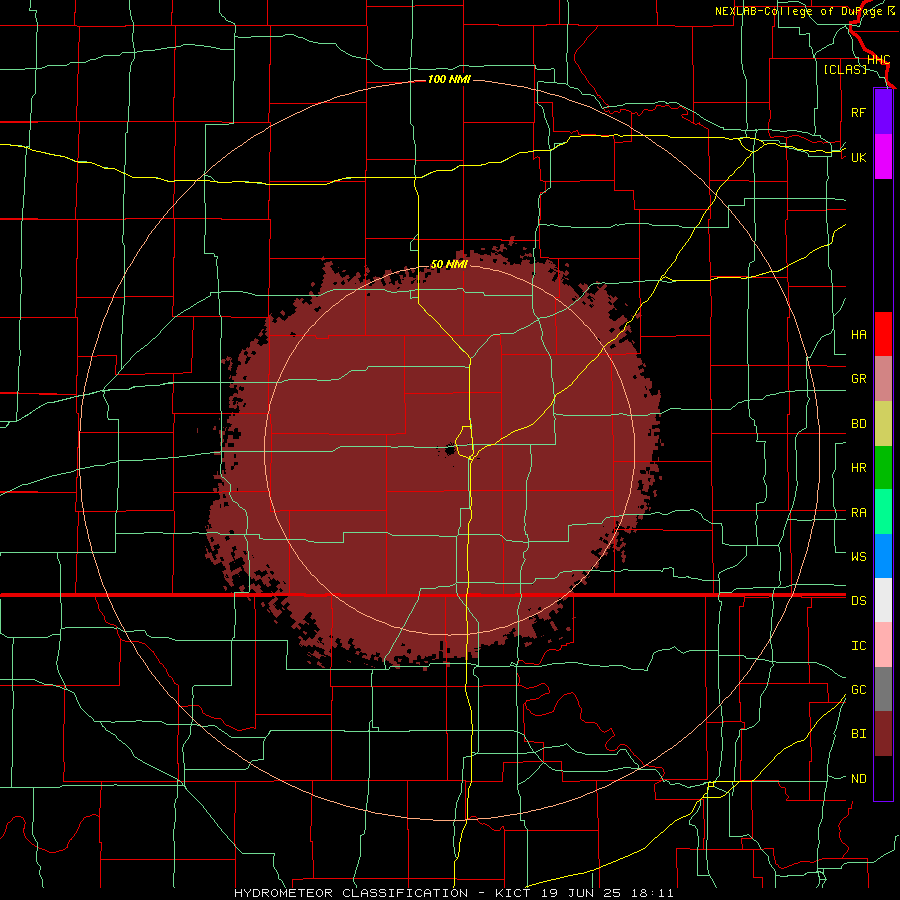Select the light pink IC legend swatch
Image resolution: width=900 pixels, height=900 pixels.
tap(883, 645)
